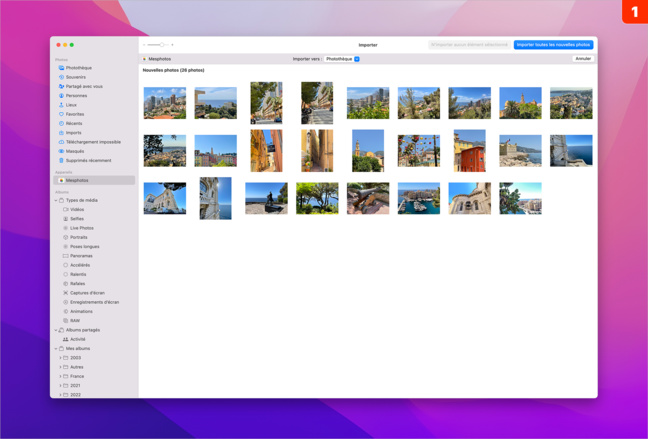Select the first skyline photo thumbnail
Image resolution: width=648 pixels, height=439 pixels.
pyautogui.click(x=164, y=103)
